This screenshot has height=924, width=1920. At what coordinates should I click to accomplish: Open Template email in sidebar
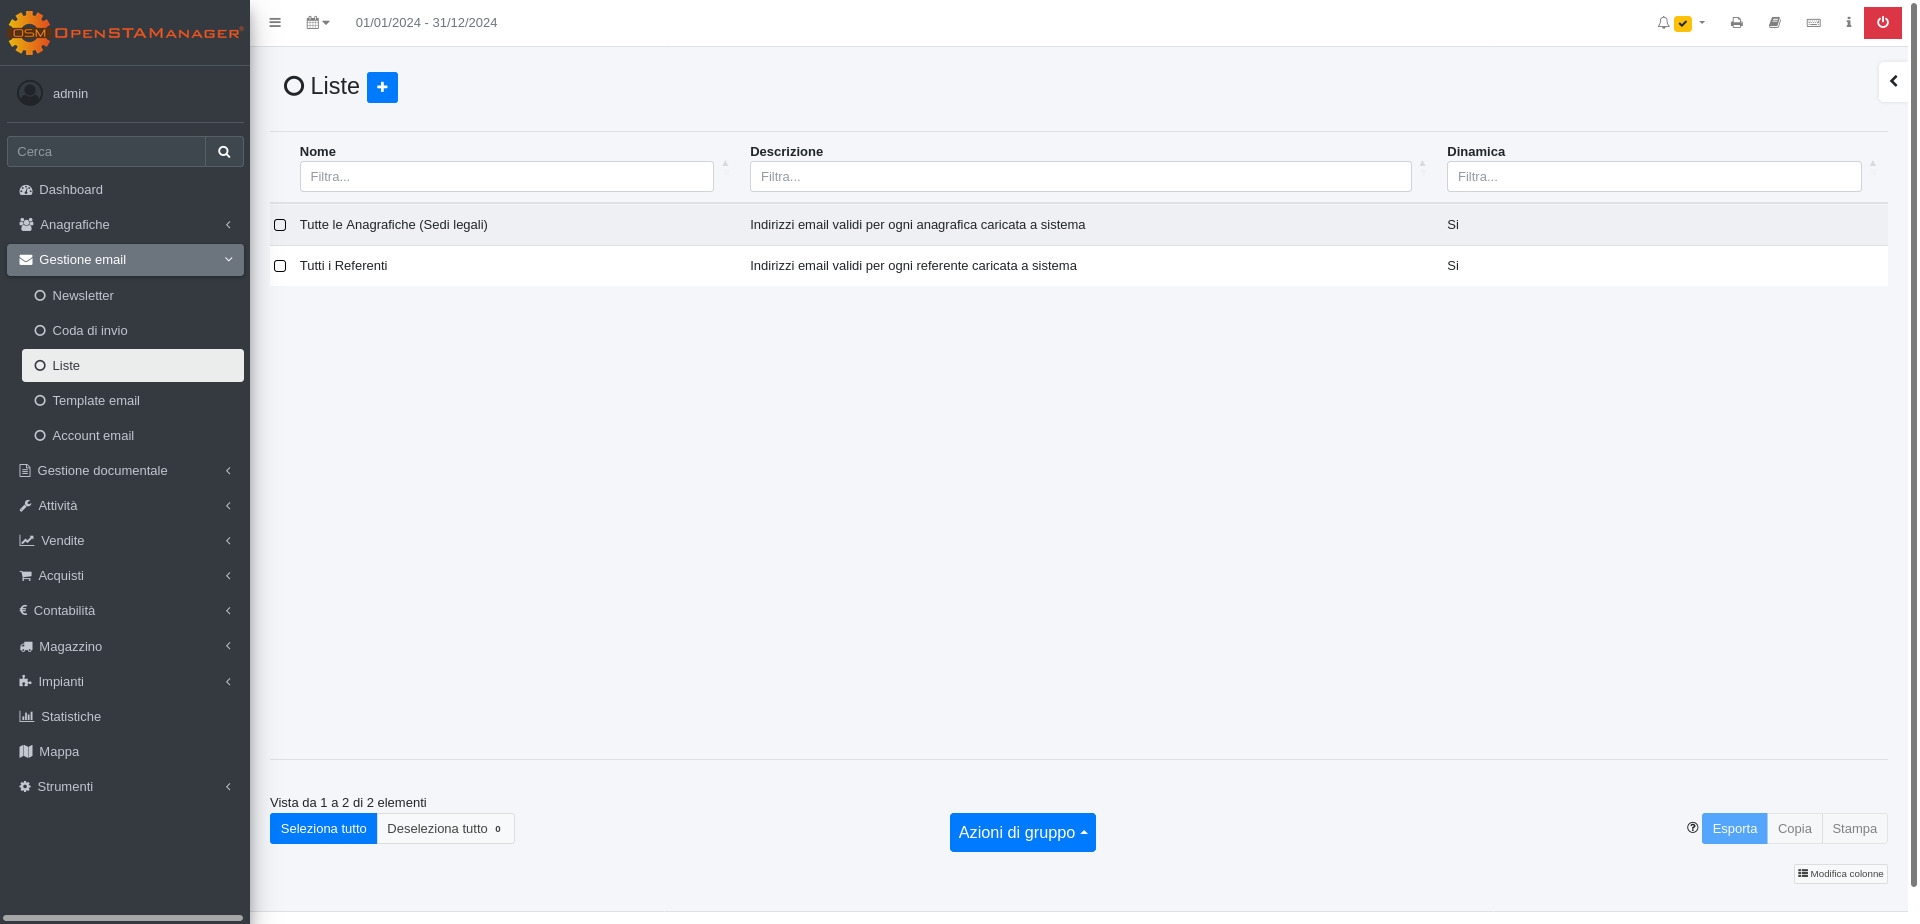96,401
